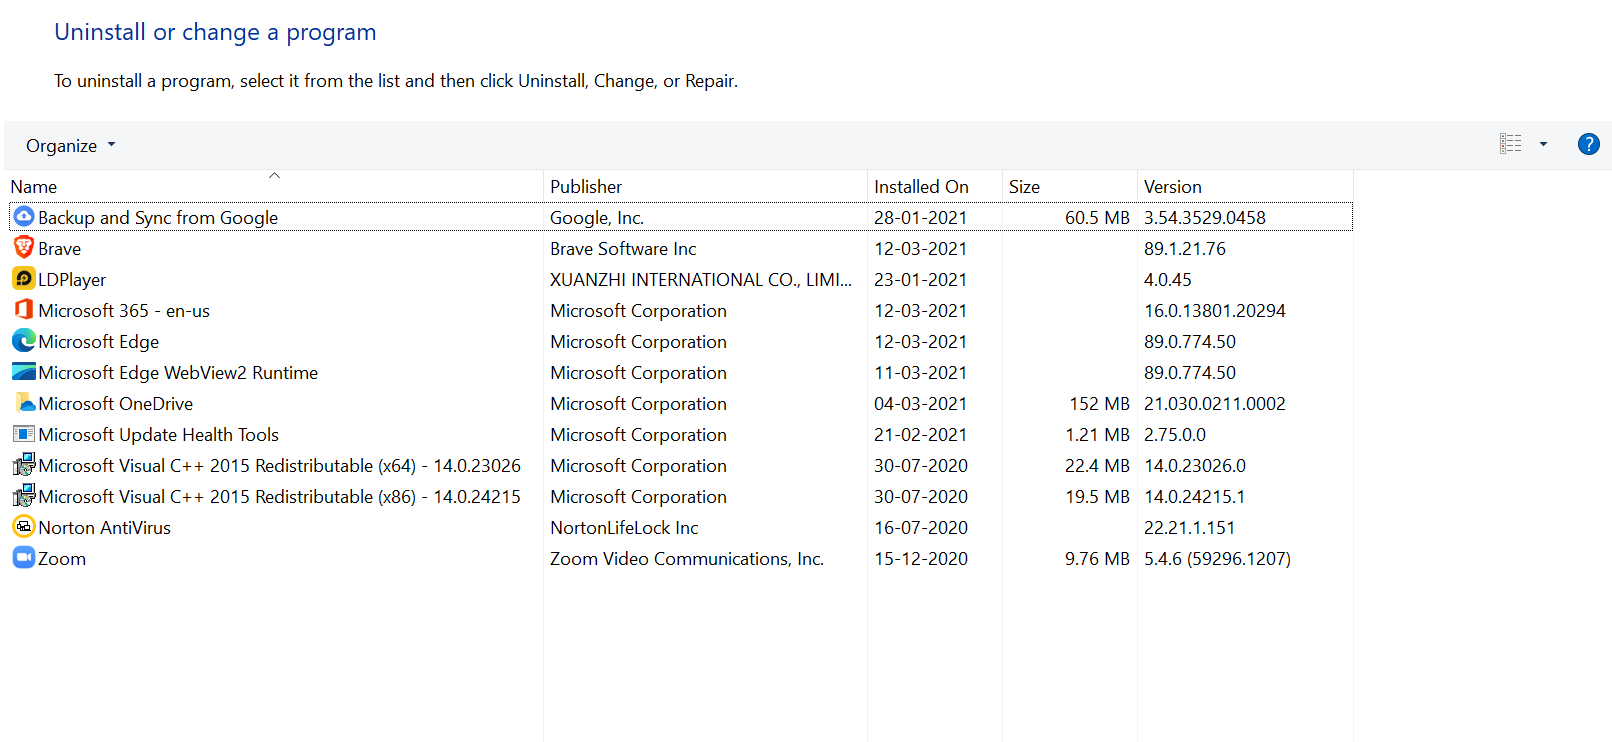
Task: Click version 22.21.1.151
Action: coord(1190,528)
